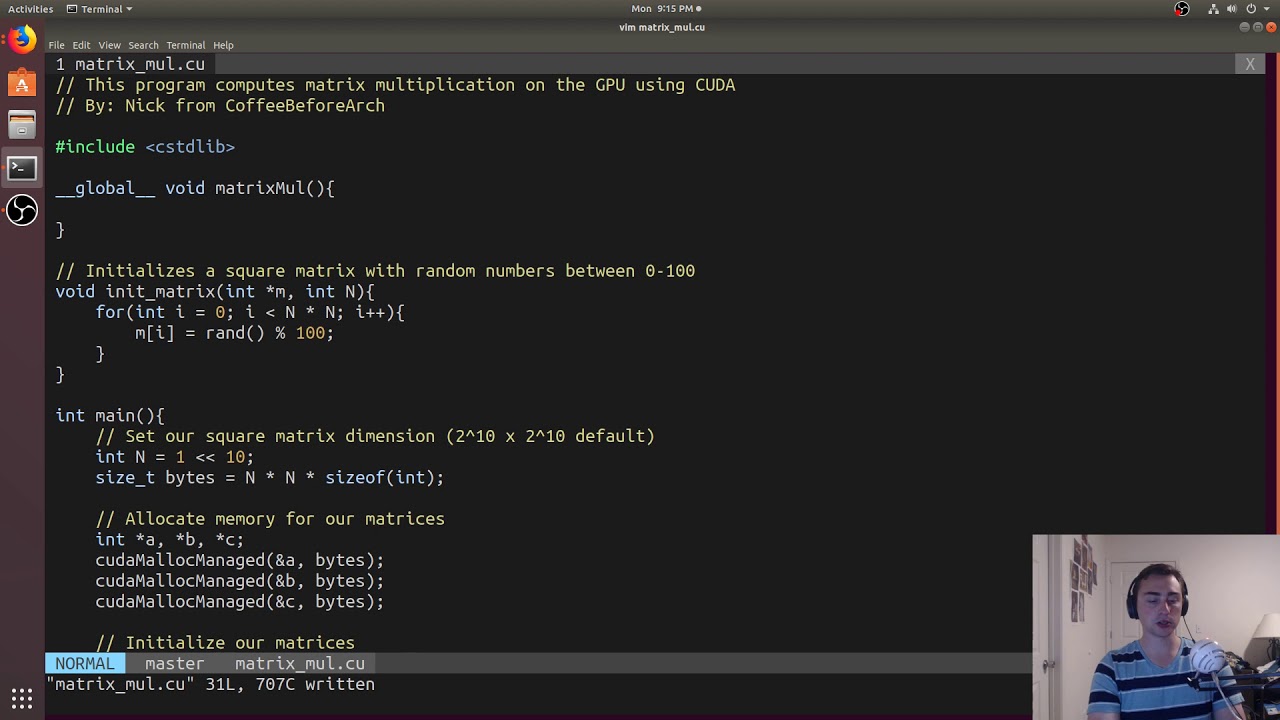Click the comment about random numbers between 0-100
Viewport: 1280px width, 720px height.
point(375,271)
